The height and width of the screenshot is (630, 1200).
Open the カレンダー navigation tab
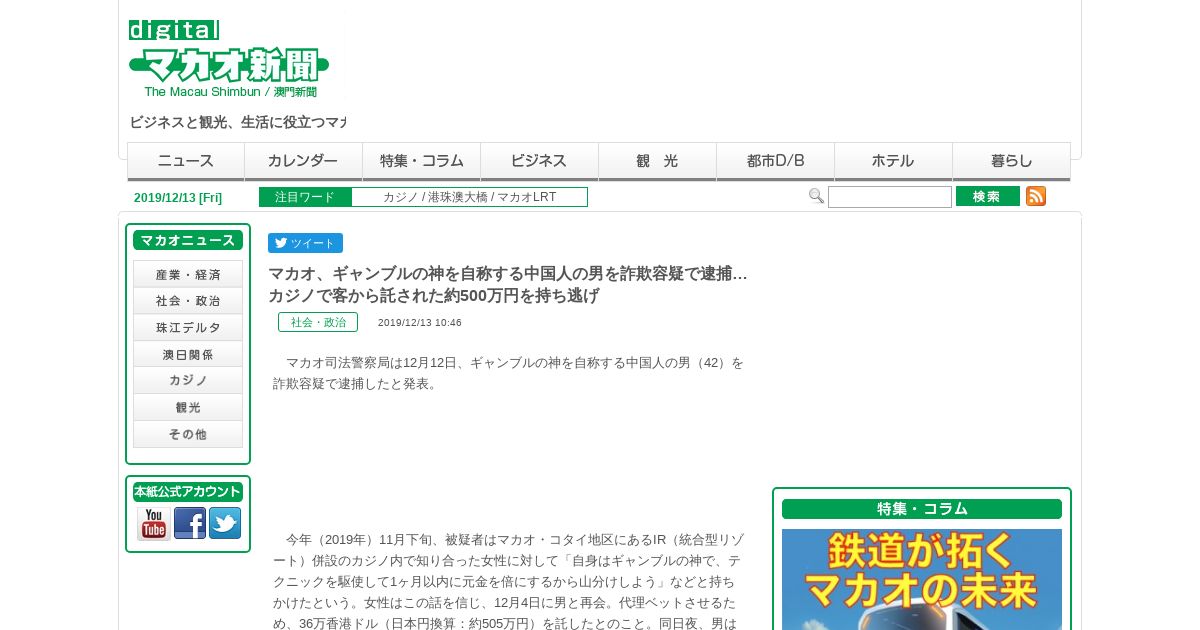point(303,161)
